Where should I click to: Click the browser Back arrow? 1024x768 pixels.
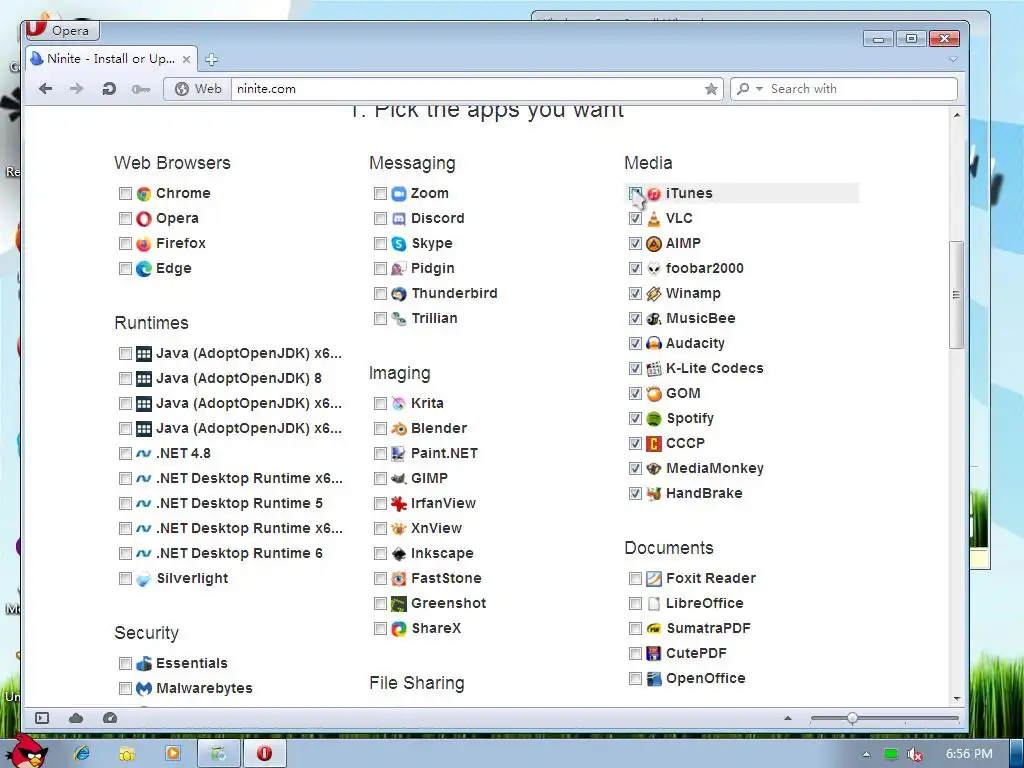[45, 89]
